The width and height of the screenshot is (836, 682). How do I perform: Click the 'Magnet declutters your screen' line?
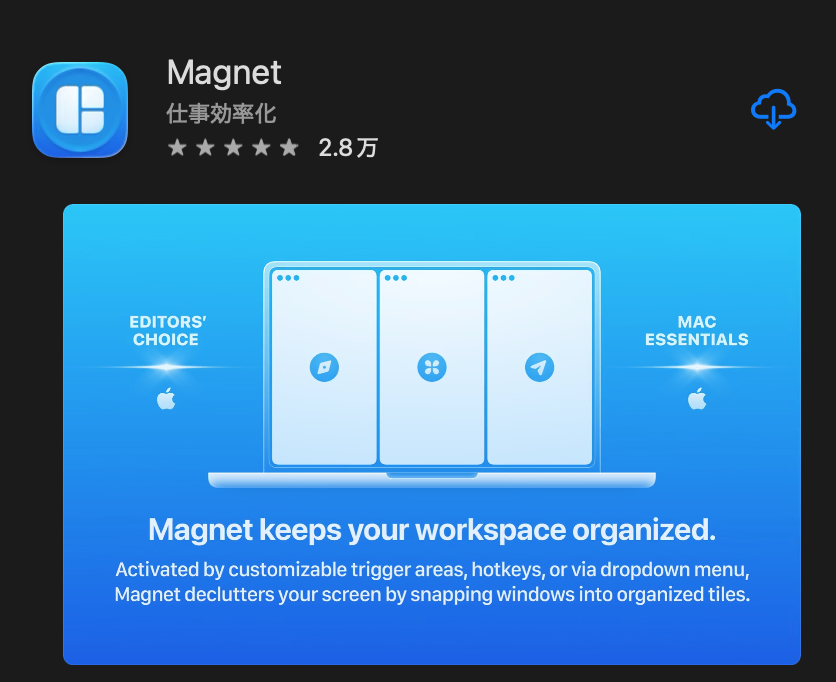tap(432, 594)
